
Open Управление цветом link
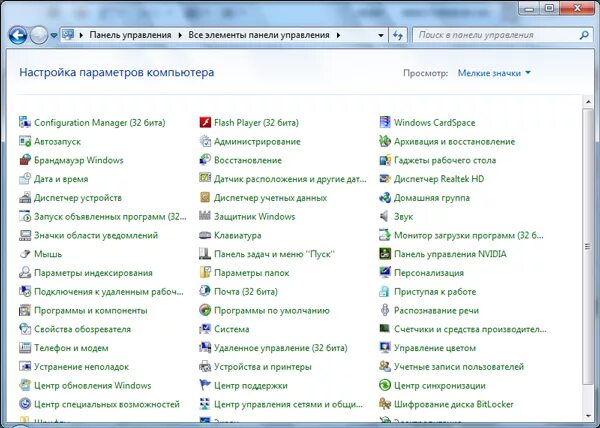[435, 348]
